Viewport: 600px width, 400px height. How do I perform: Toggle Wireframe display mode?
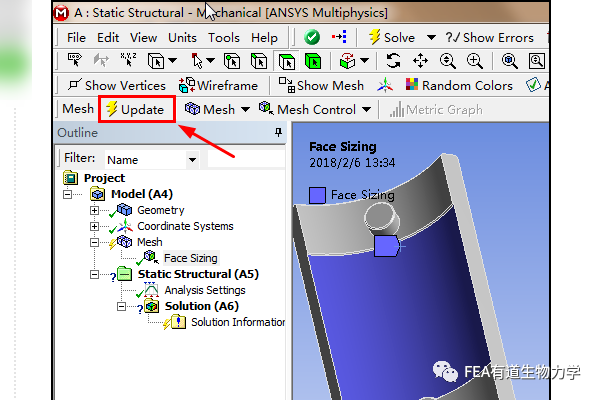pos(218,85)
